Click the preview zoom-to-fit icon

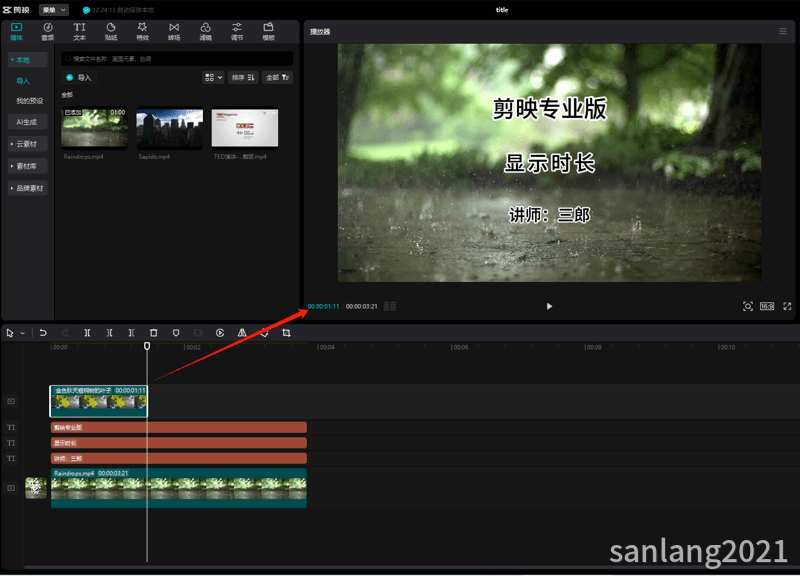point(747,306)
